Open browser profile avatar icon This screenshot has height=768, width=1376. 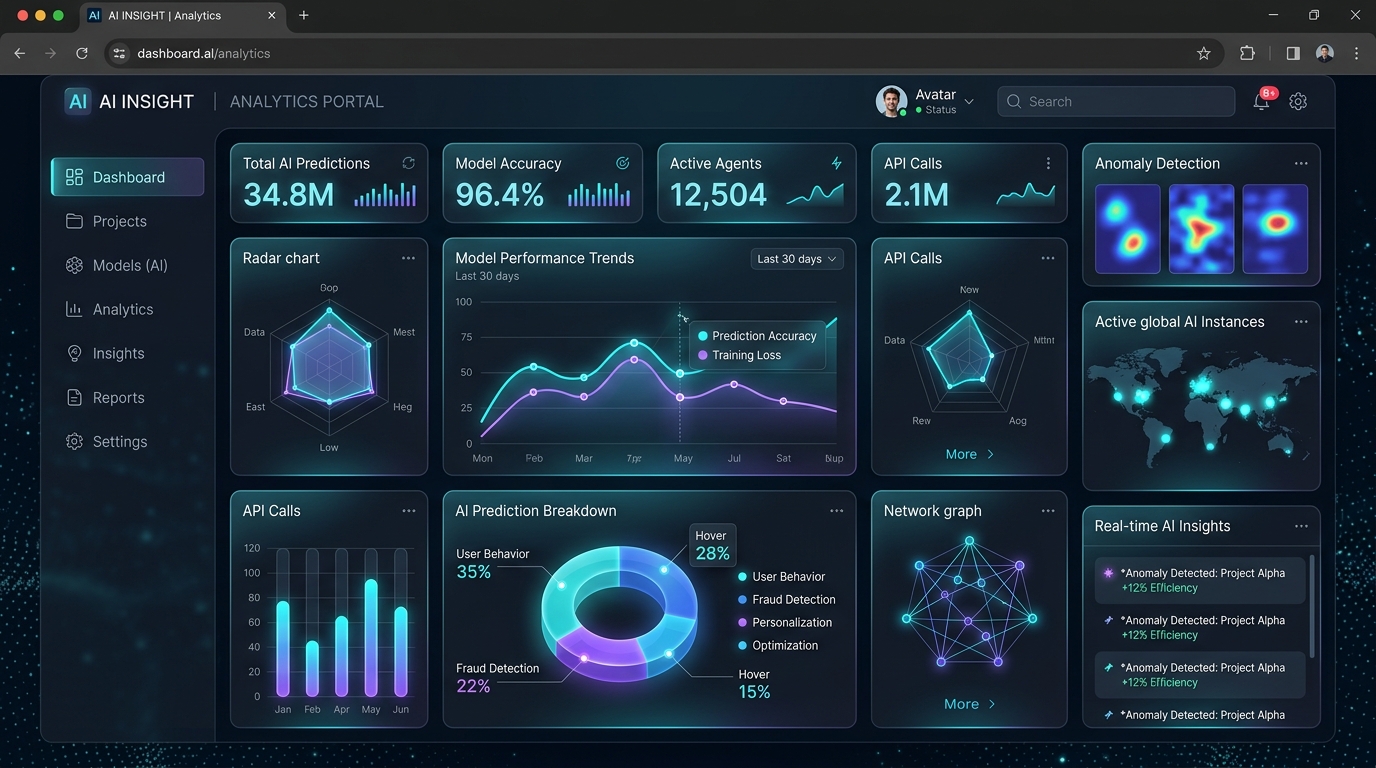pyautogui.click(x=1325, y=53)
